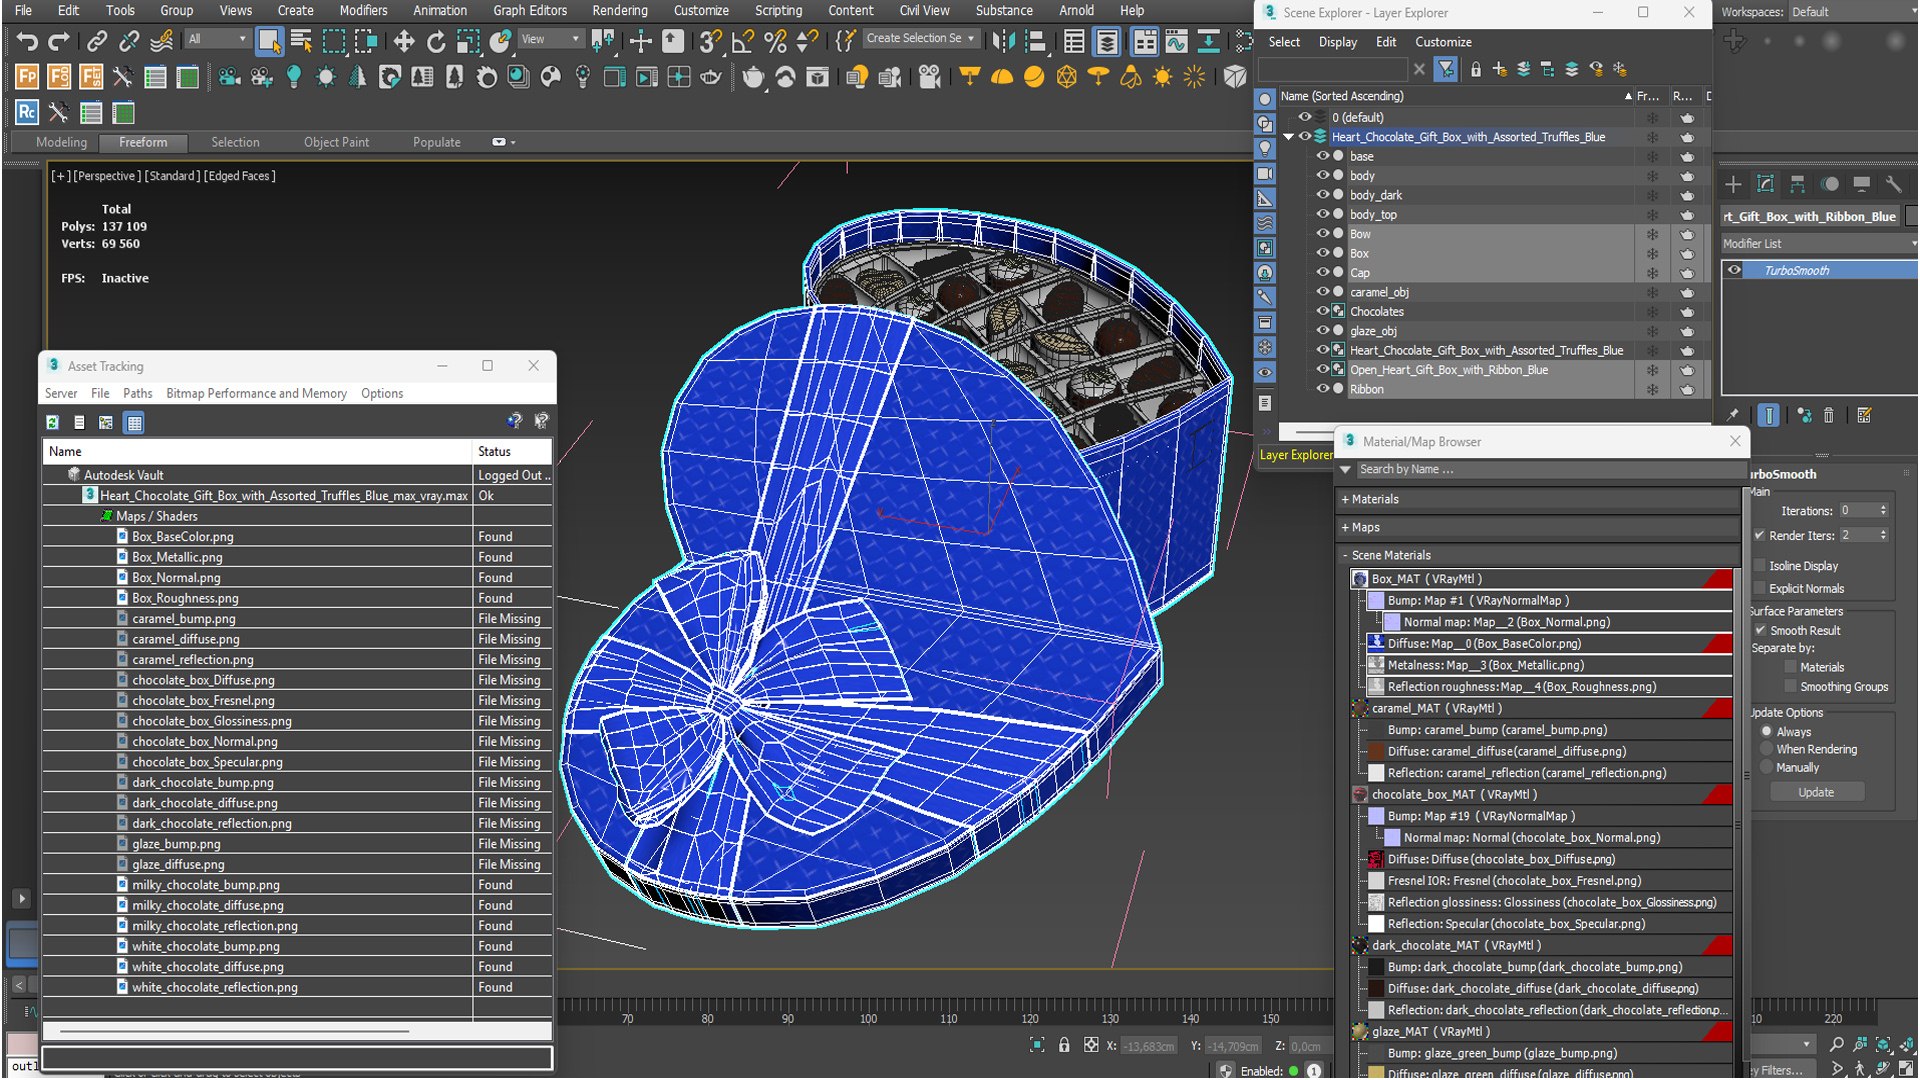Expand the Materials section in Material Browser
Image resolution: width=1920 pixels, height=1080 pixels.
[1540, 499]
